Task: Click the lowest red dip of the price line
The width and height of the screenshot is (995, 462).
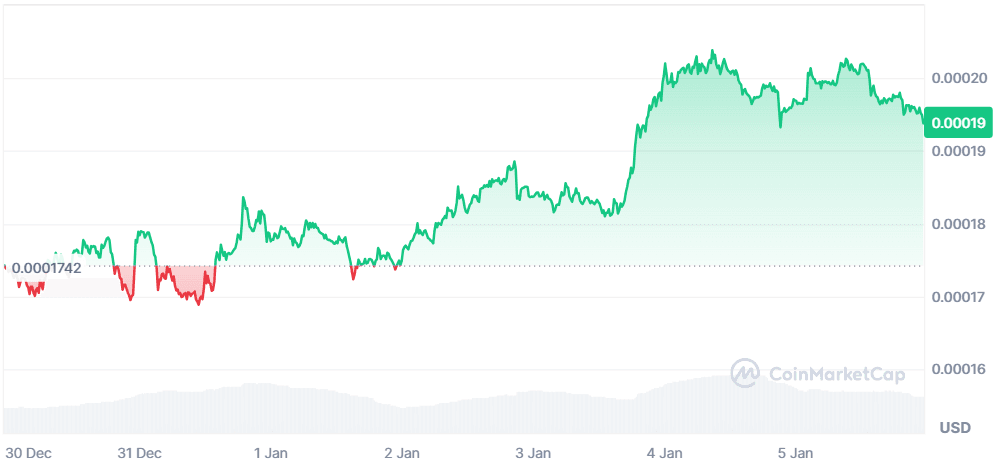Action: click(x=198, y=303)
